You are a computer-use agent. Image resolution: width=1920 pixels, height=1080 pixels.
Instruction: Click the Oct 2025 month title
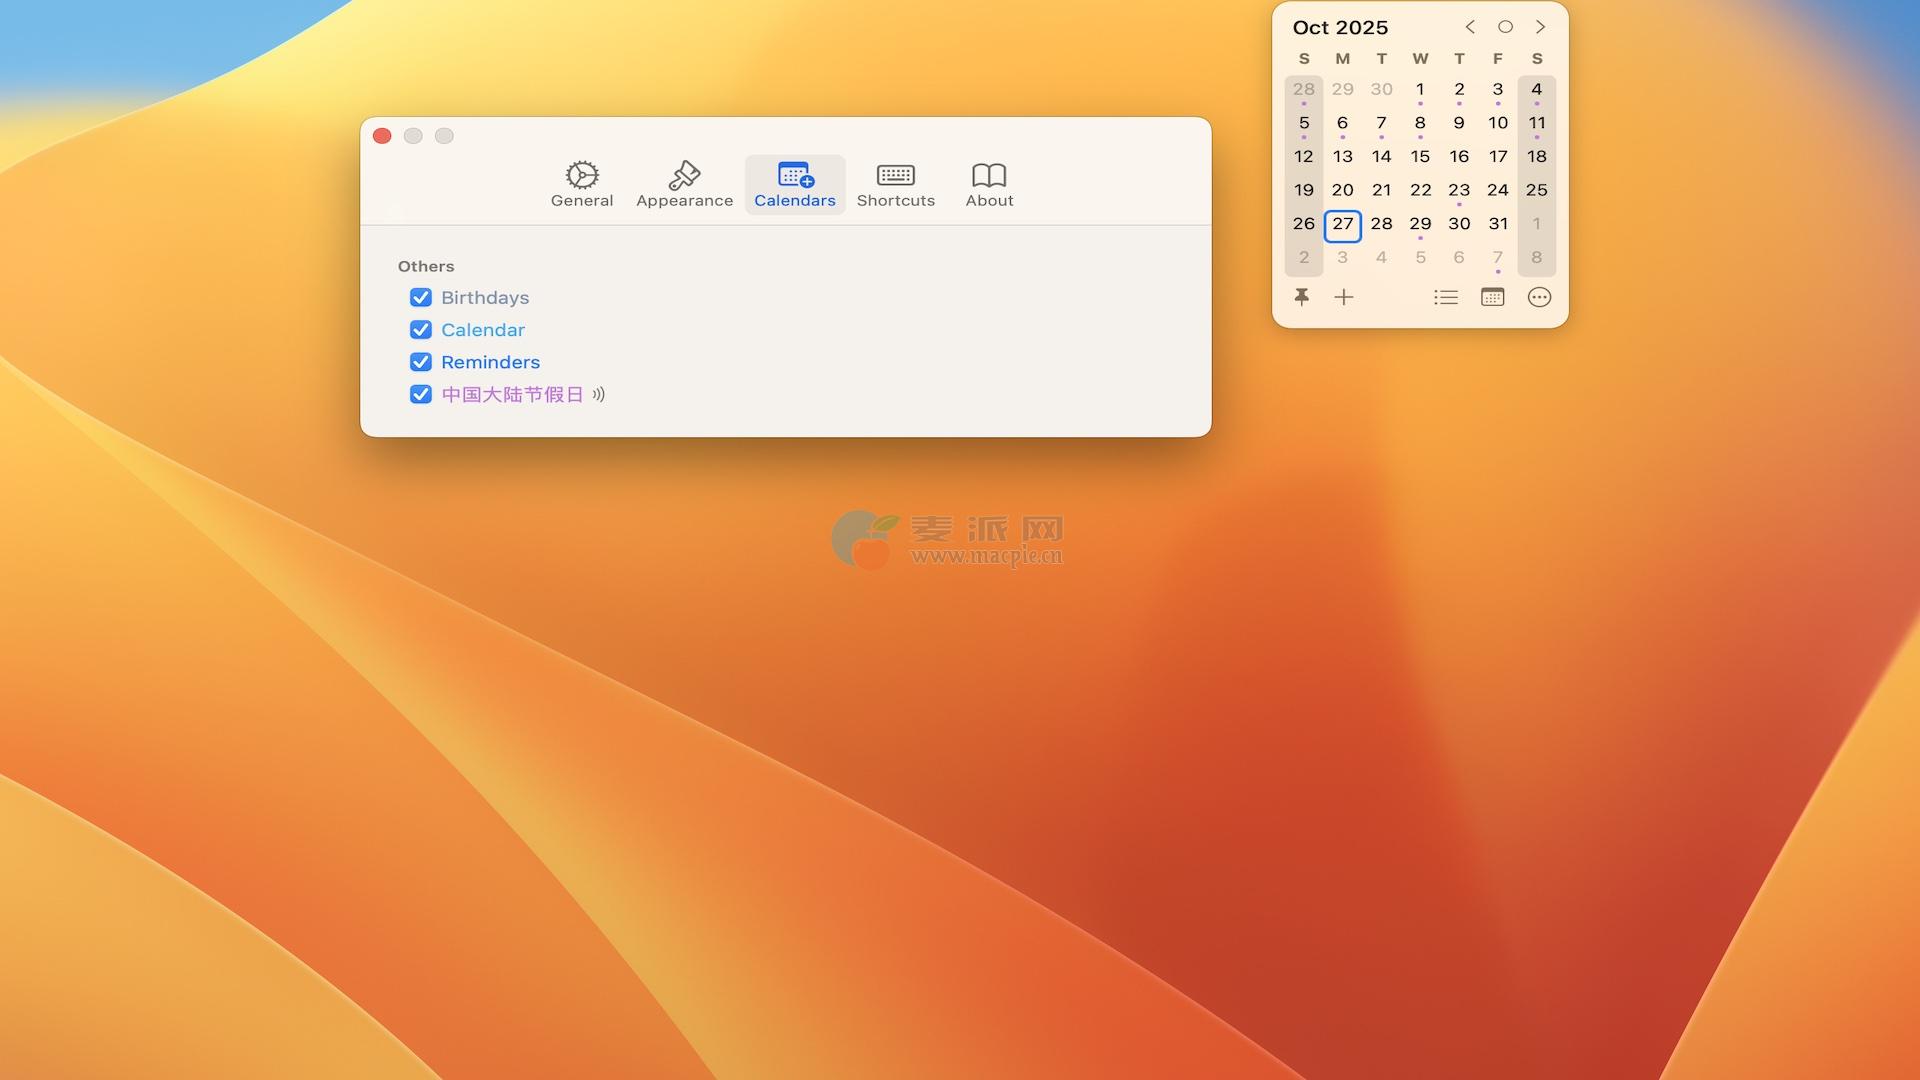click(1340, 28)
